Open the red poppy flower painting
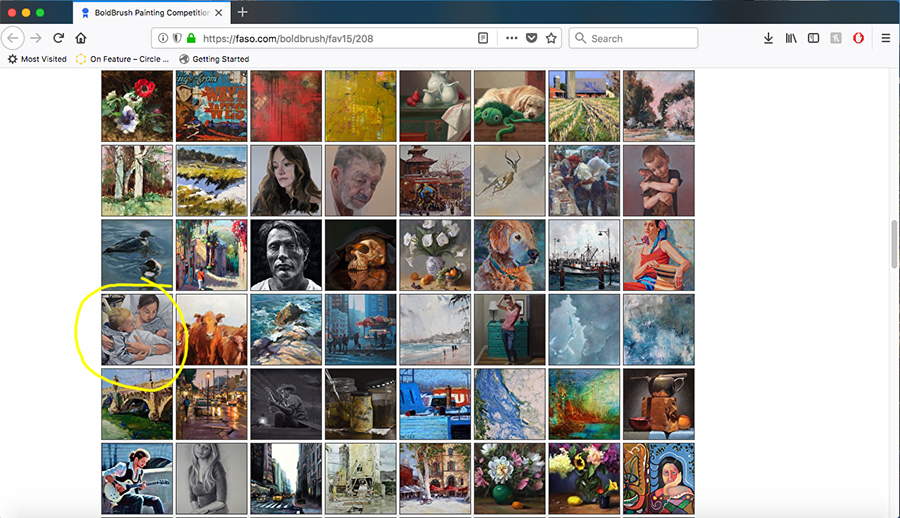Viewport: 900px width, 518px height. click(x=137, y=106)
